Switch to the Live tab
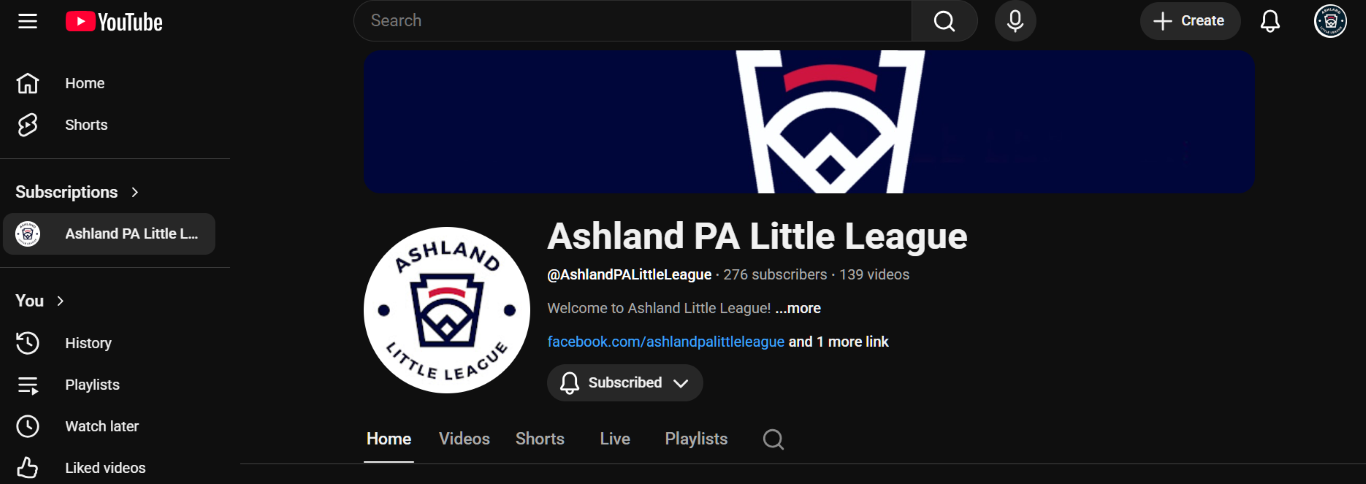The image size is (1366, 484). (615, 439)
